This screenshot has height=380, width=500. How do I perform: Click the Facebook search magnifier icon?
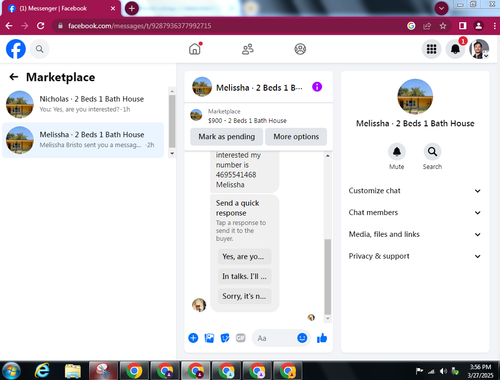pos(40,49)
